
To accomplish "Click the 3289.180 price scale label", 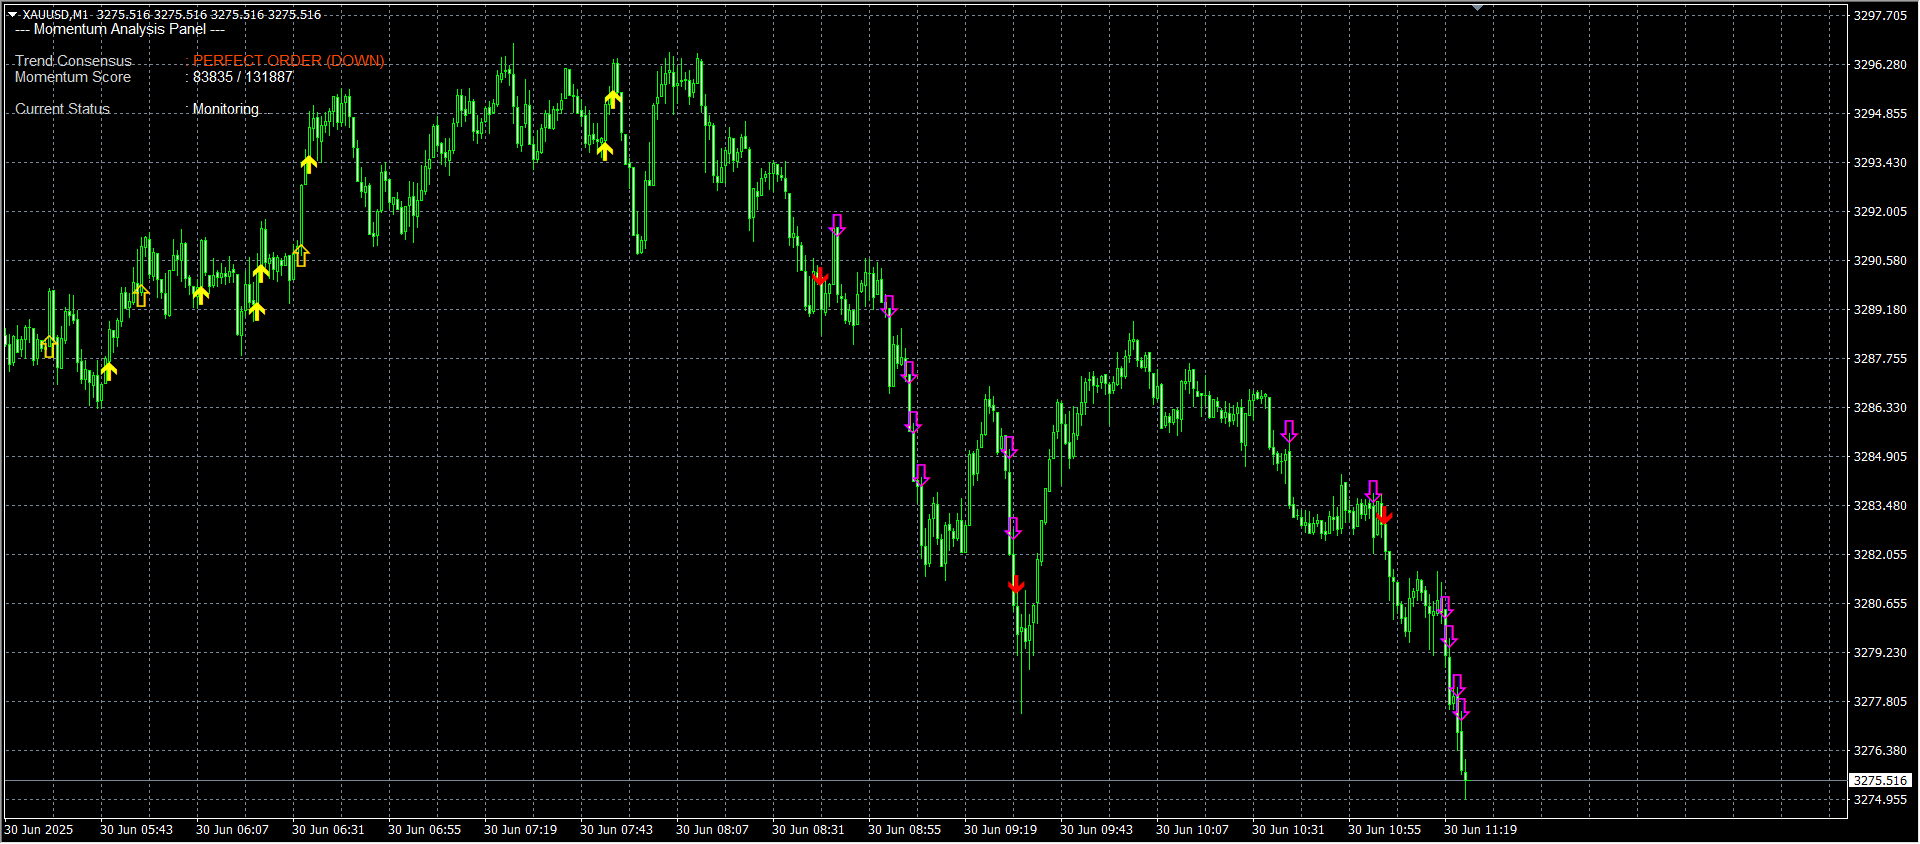I will [x=1880, y=310].
